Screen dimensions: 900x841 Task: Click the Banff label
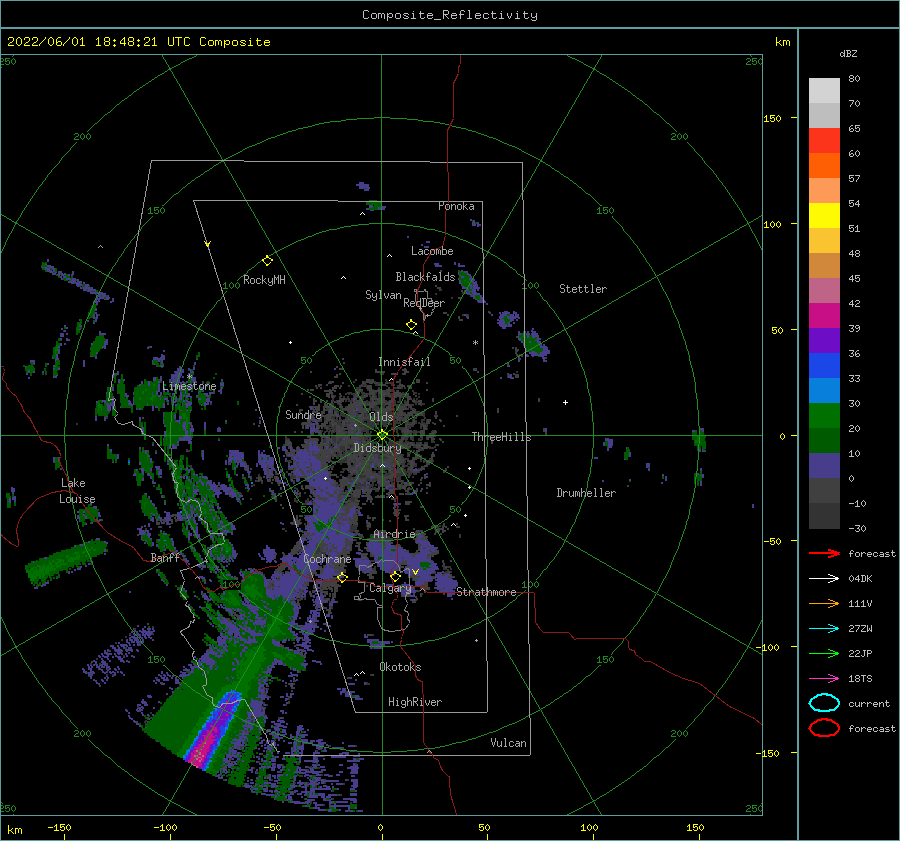point(165,557)
